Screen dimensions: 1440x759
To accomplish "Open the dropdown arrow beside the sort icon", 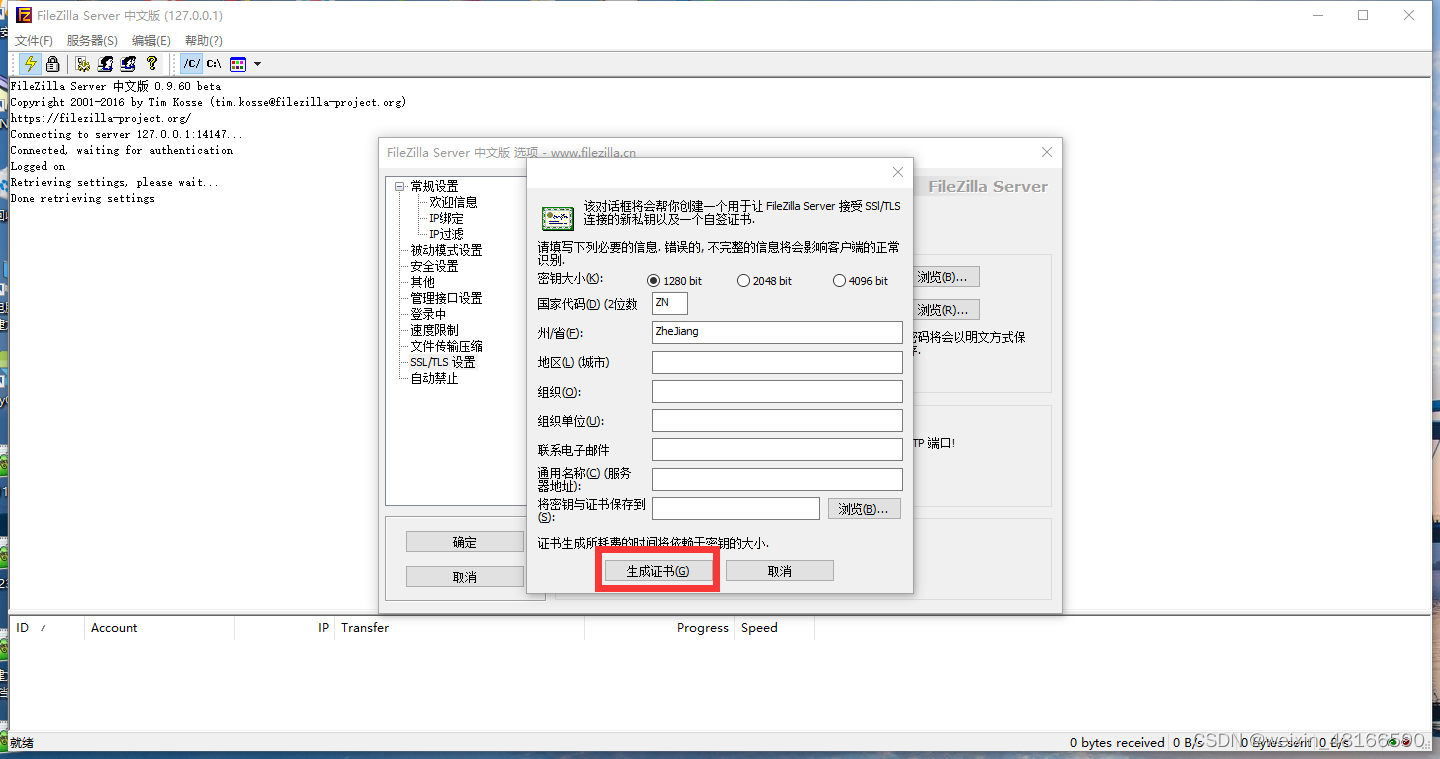I will (x=258, y=64).
